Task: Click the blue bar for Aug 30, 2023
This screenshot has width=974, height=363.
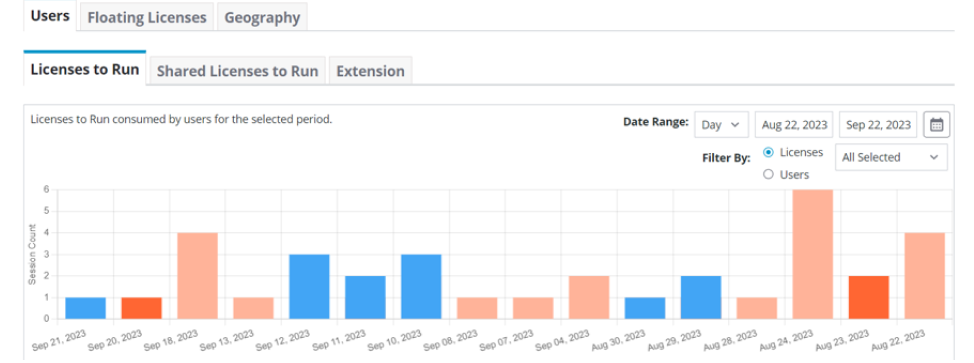Action: point(645,308)
